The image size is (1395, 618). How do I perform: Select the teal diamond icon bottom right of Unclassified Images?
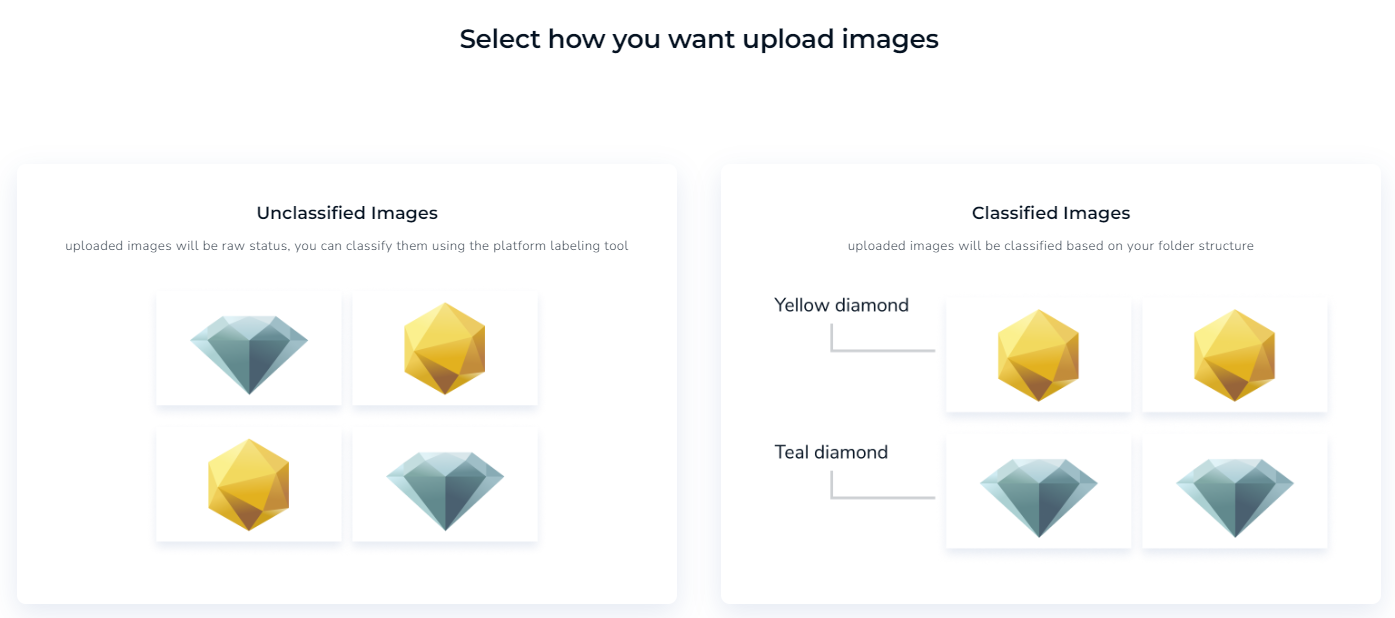445,482
